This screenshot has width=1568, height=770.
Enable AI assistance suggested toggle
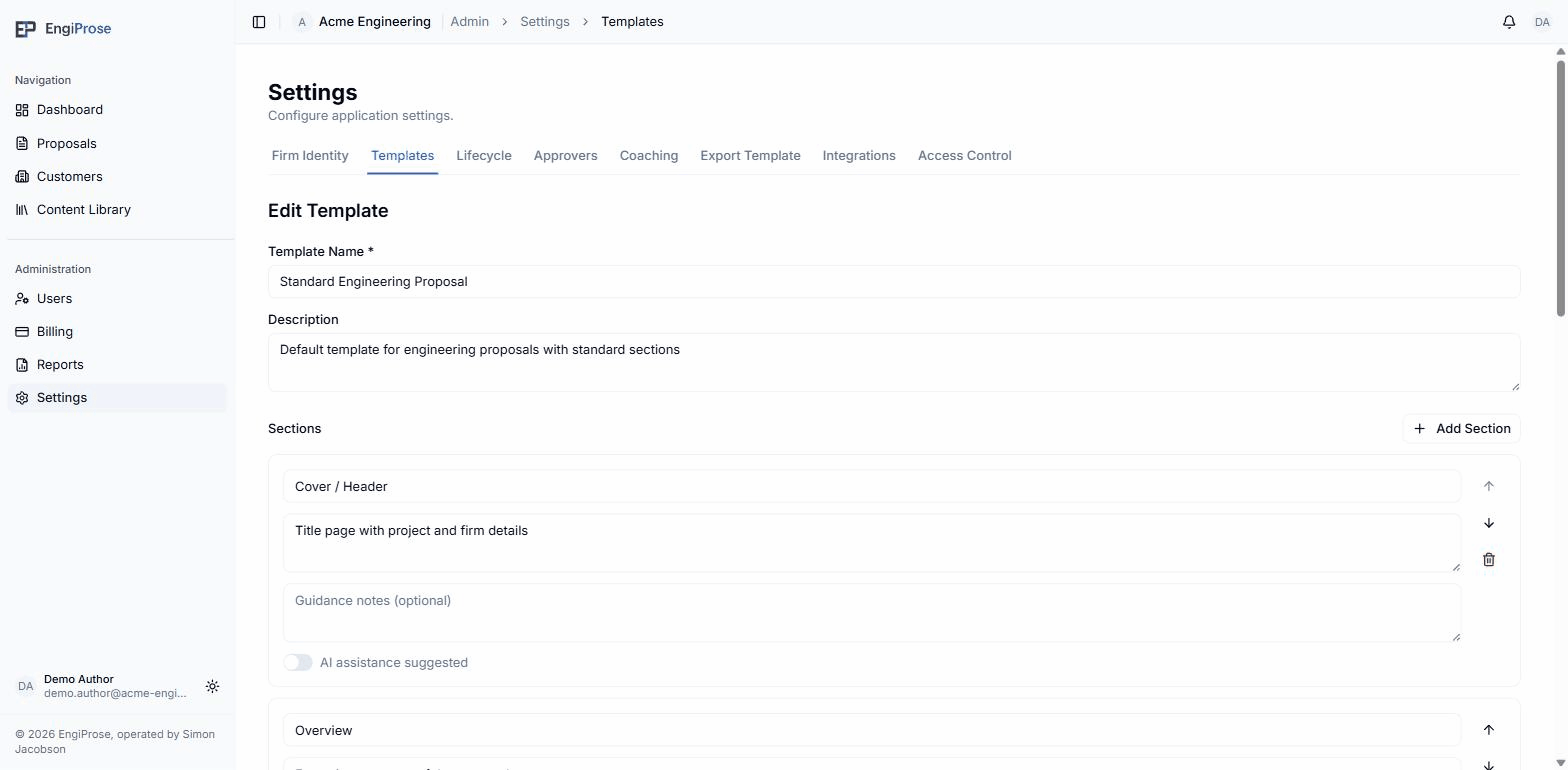coord(298,663)
